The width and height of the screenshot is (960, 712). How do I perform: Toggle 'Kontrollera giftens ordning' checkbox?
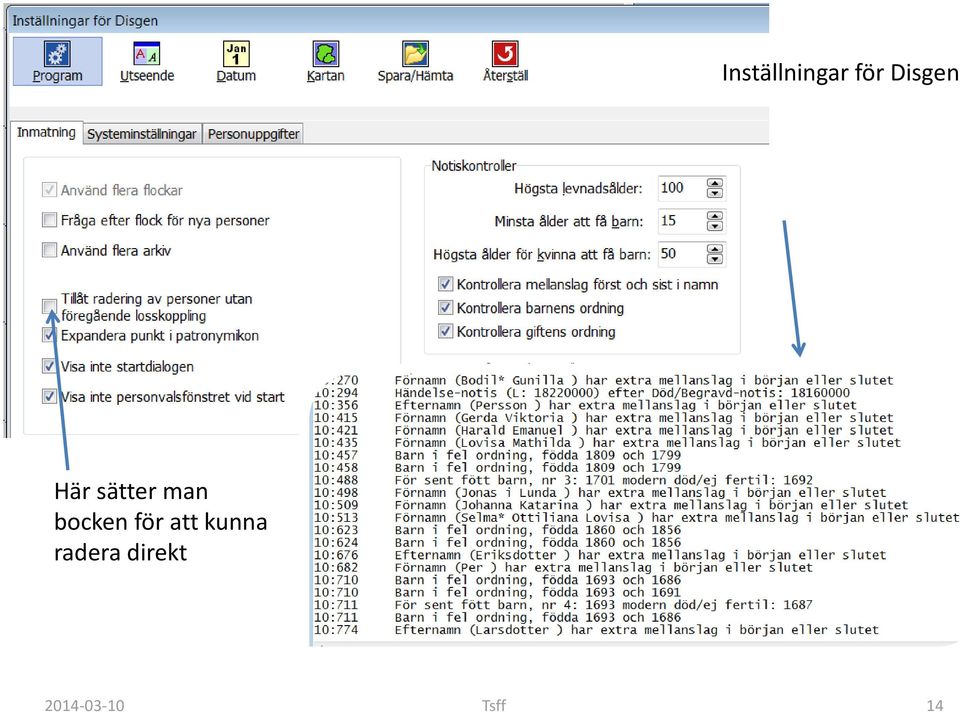pyautogui.click(x=445, y=331)
